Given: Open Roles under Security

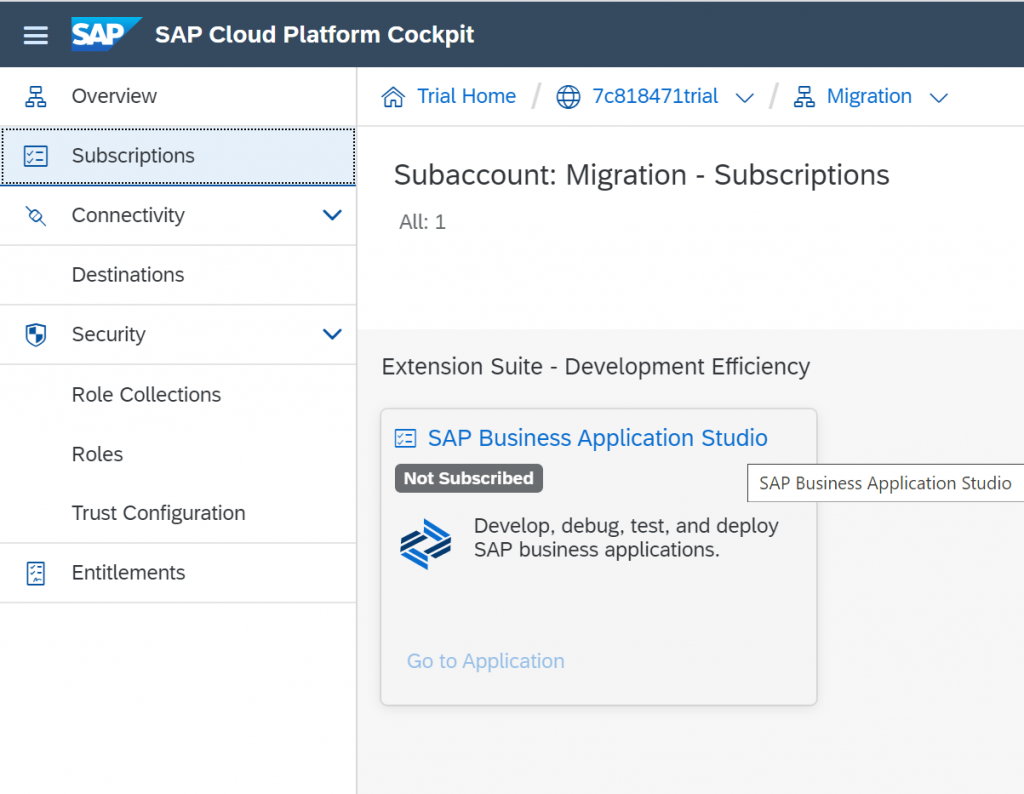Looking at the screenshot, I should point(178,454).
